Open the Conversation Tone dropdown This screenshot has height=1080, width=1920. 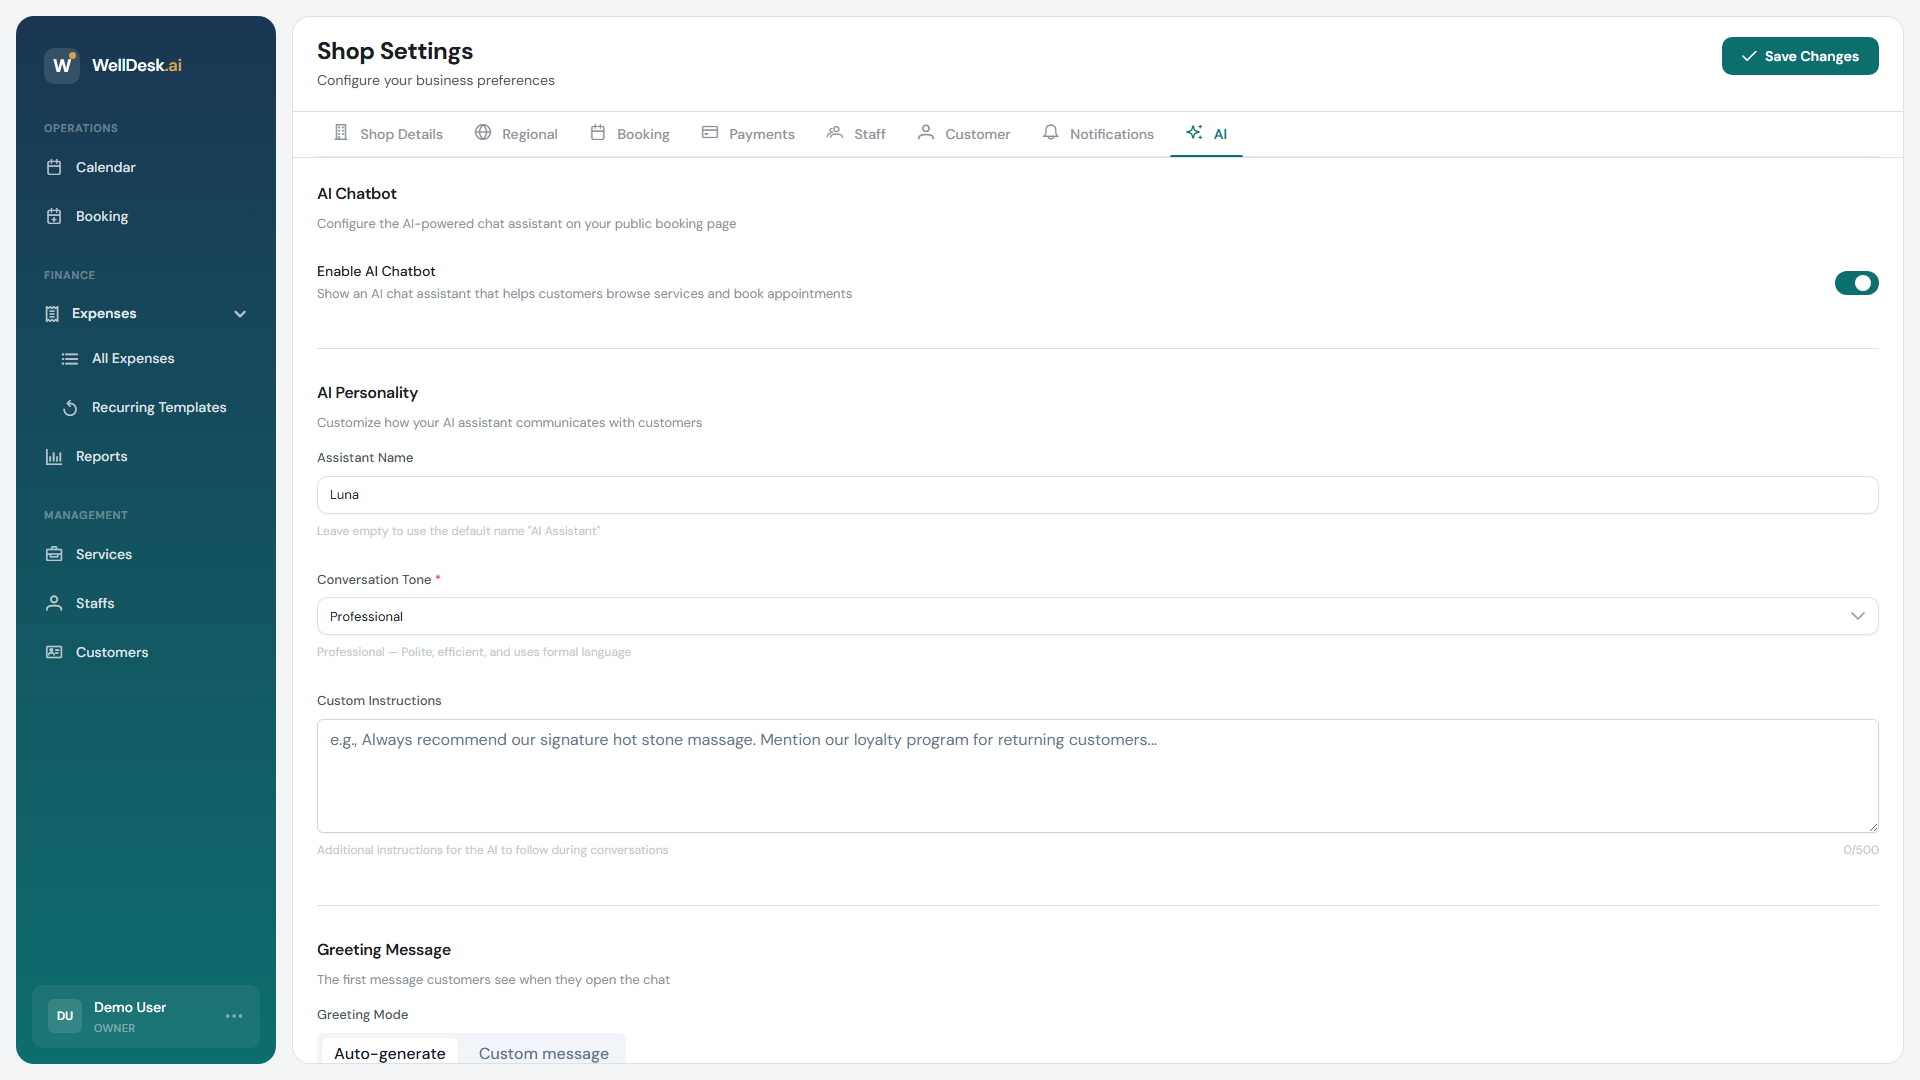click(1097, 616)
